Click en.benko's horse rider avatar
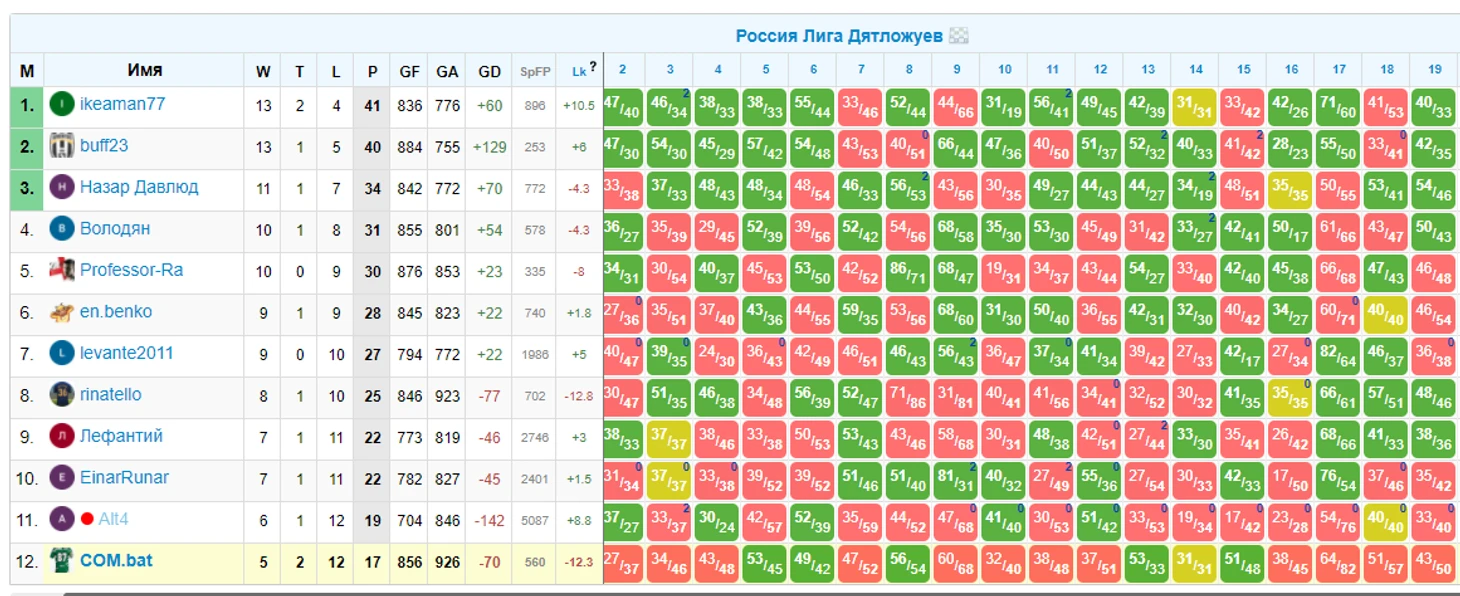This screenshot has width=1460, height=596. tap(62, 312)
